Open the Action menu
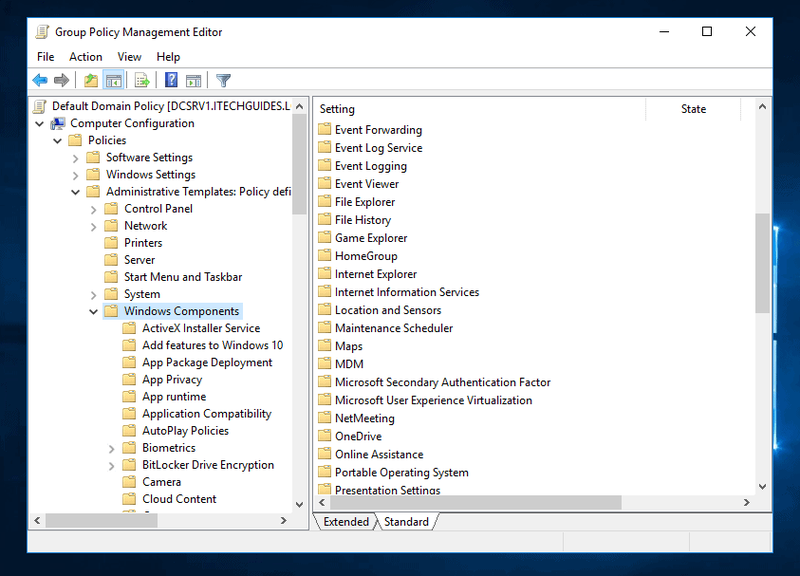This screenshot has height=576, width=800. click(86, 57)
